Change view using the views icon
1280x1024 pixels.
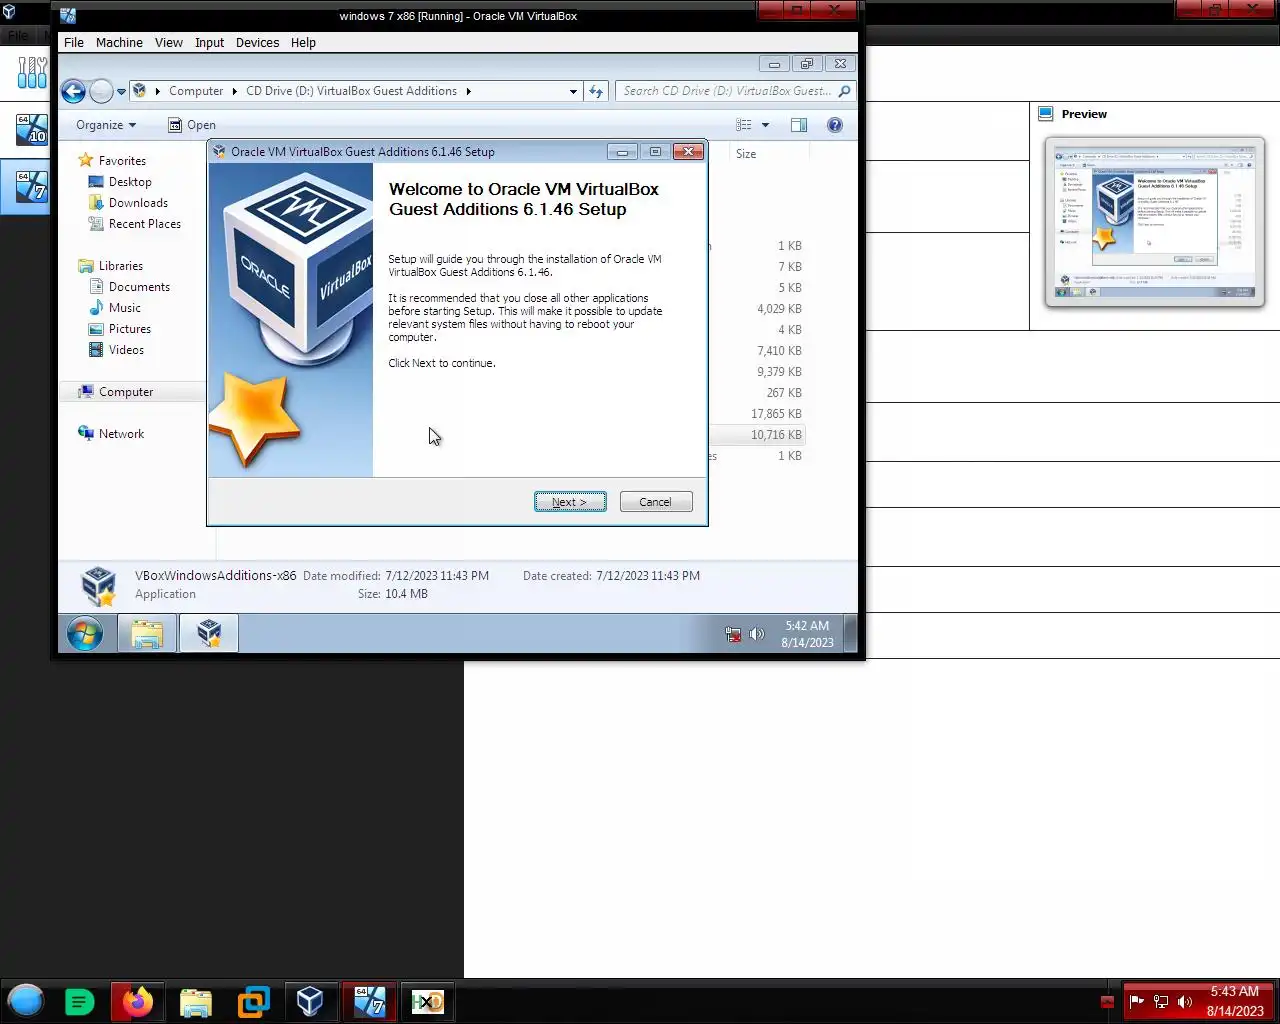(x=744, y=125)
